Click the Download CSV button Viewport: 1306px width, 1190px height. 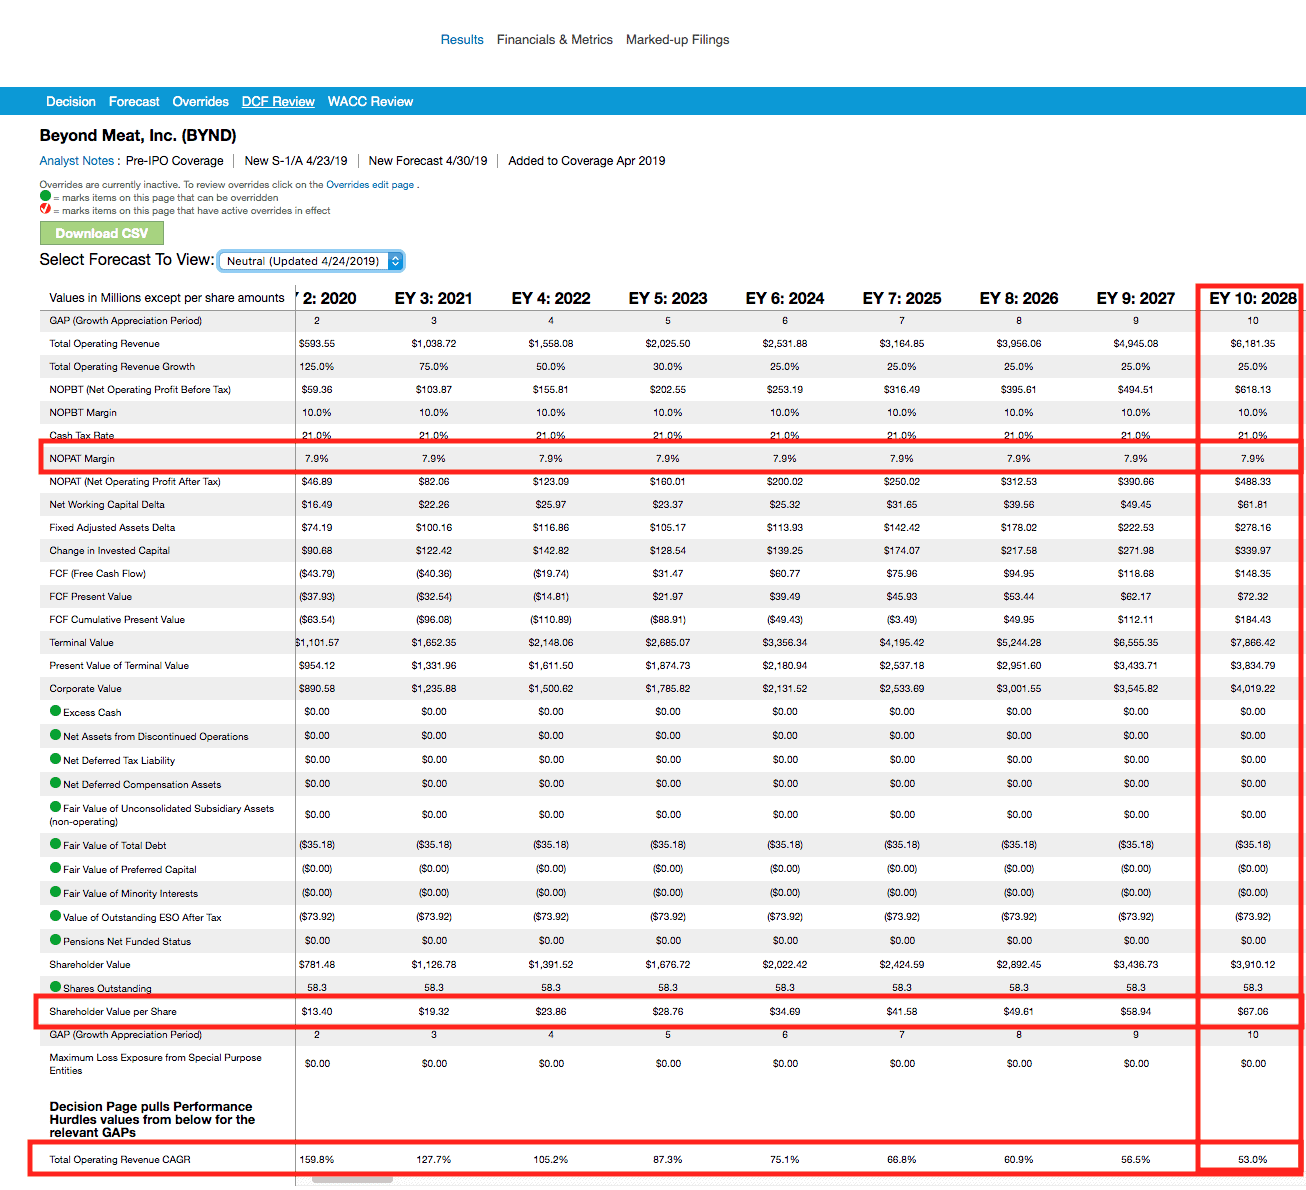point(101,233)
